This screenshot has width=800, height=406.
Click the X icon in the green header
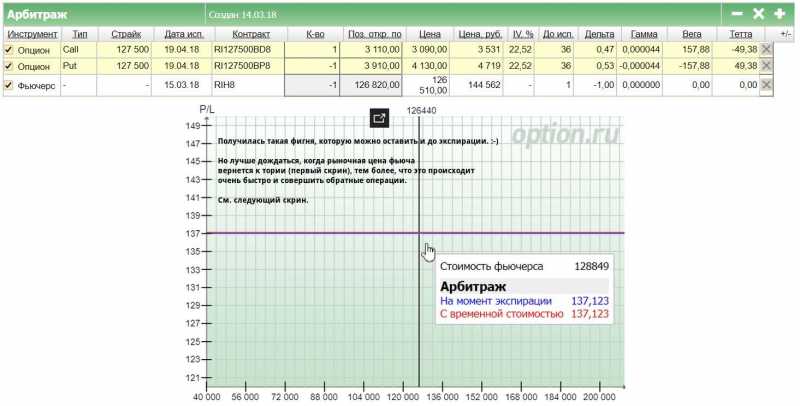coord(758,14)
